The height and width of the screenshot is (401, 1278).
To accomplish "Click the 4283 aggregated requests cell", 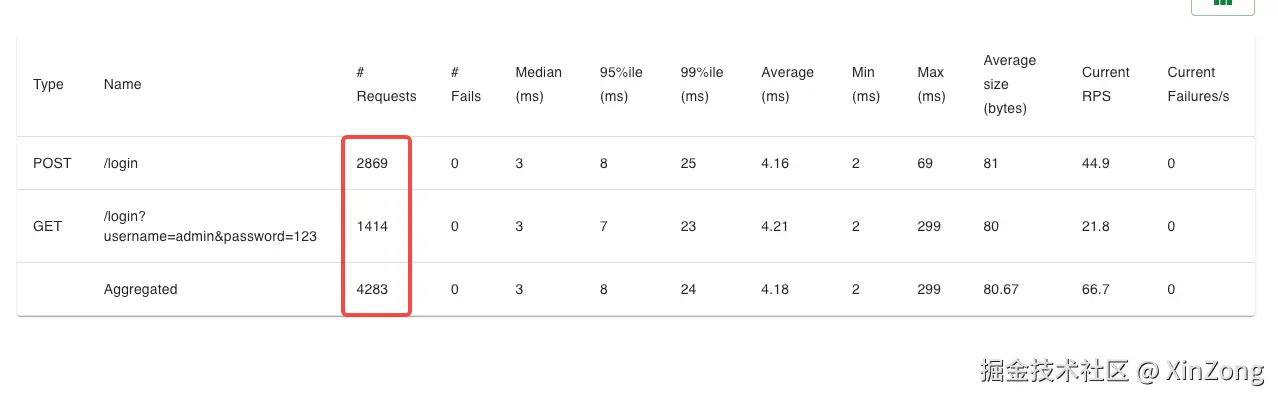I will [x=372, y=290].
